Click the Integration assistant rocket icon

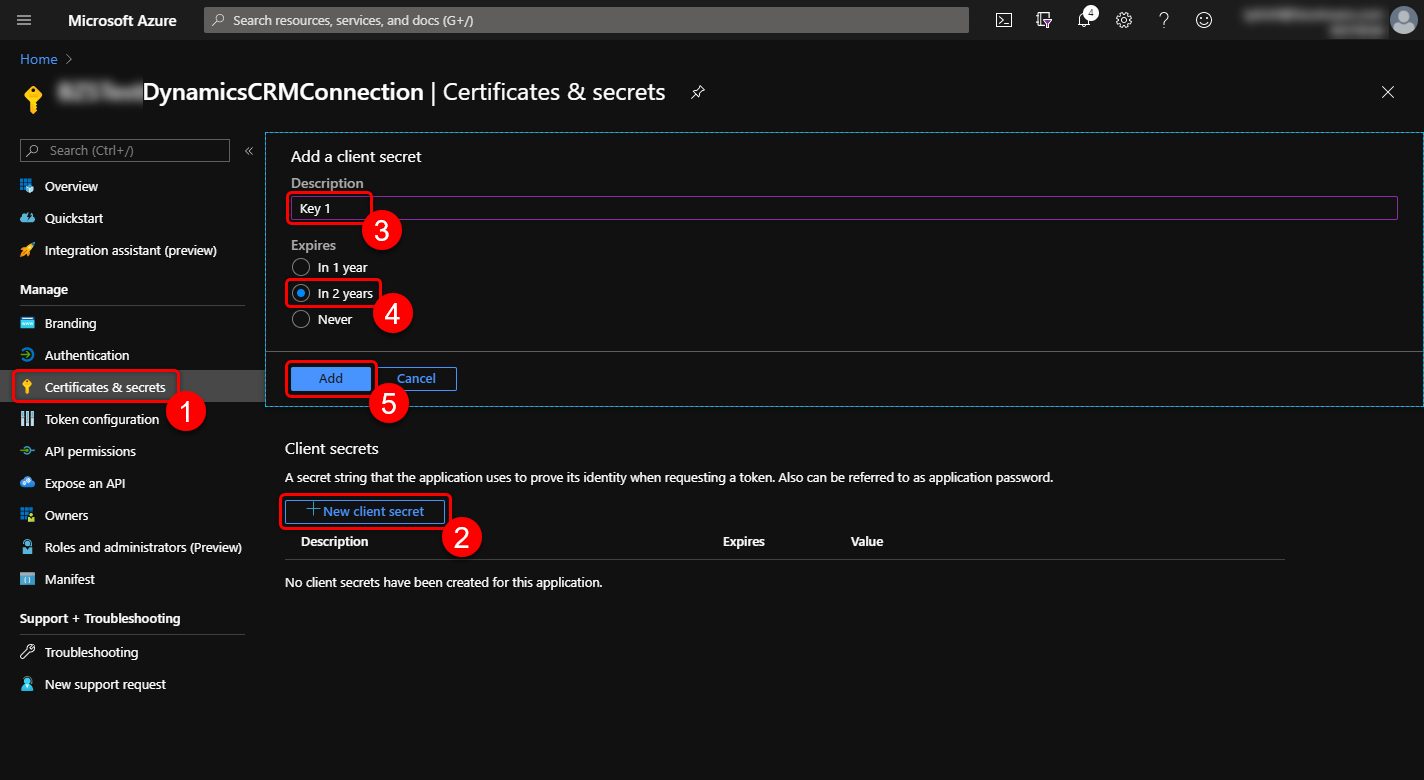[27, 250]
